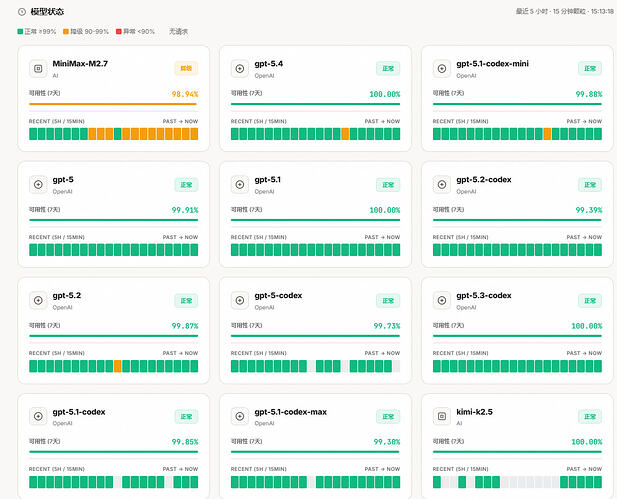Click the 99.85% availability value
This screenshot has height=499, width=617.
[185, 442]
